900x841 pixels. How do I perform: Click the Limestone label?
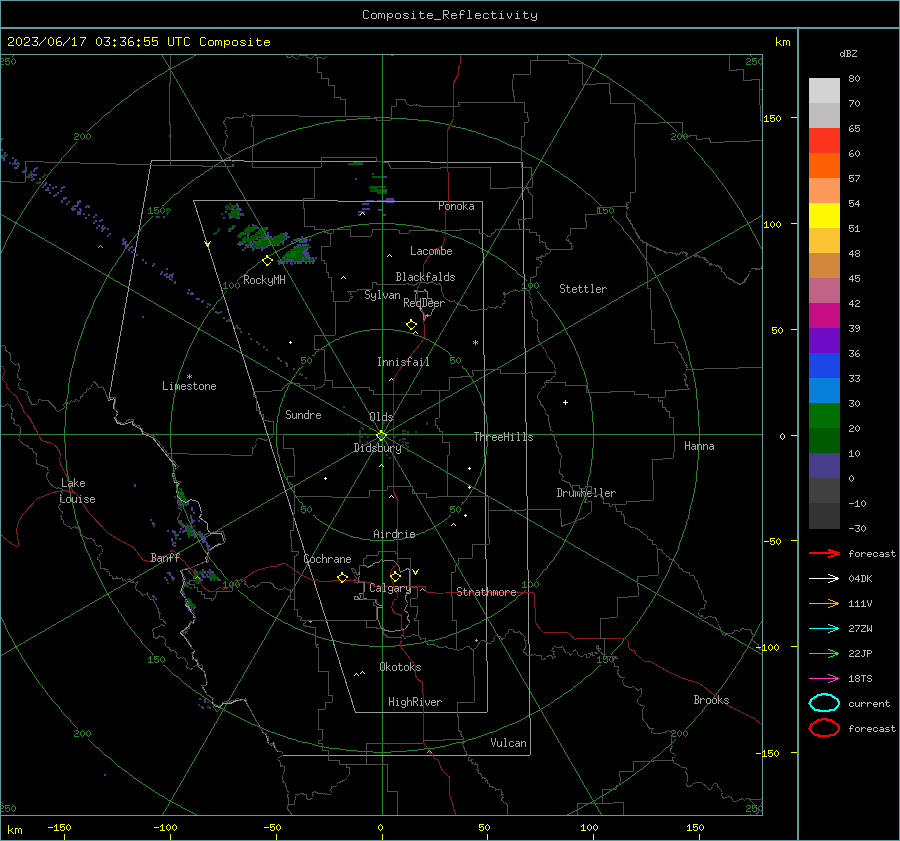click(x=189, y=386)
